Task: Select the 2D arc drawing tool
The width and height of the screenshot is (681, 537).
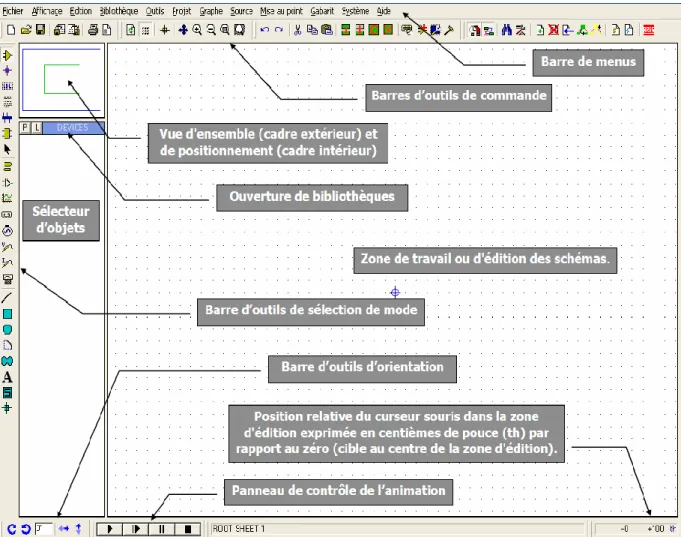Action: click(7, 345)
